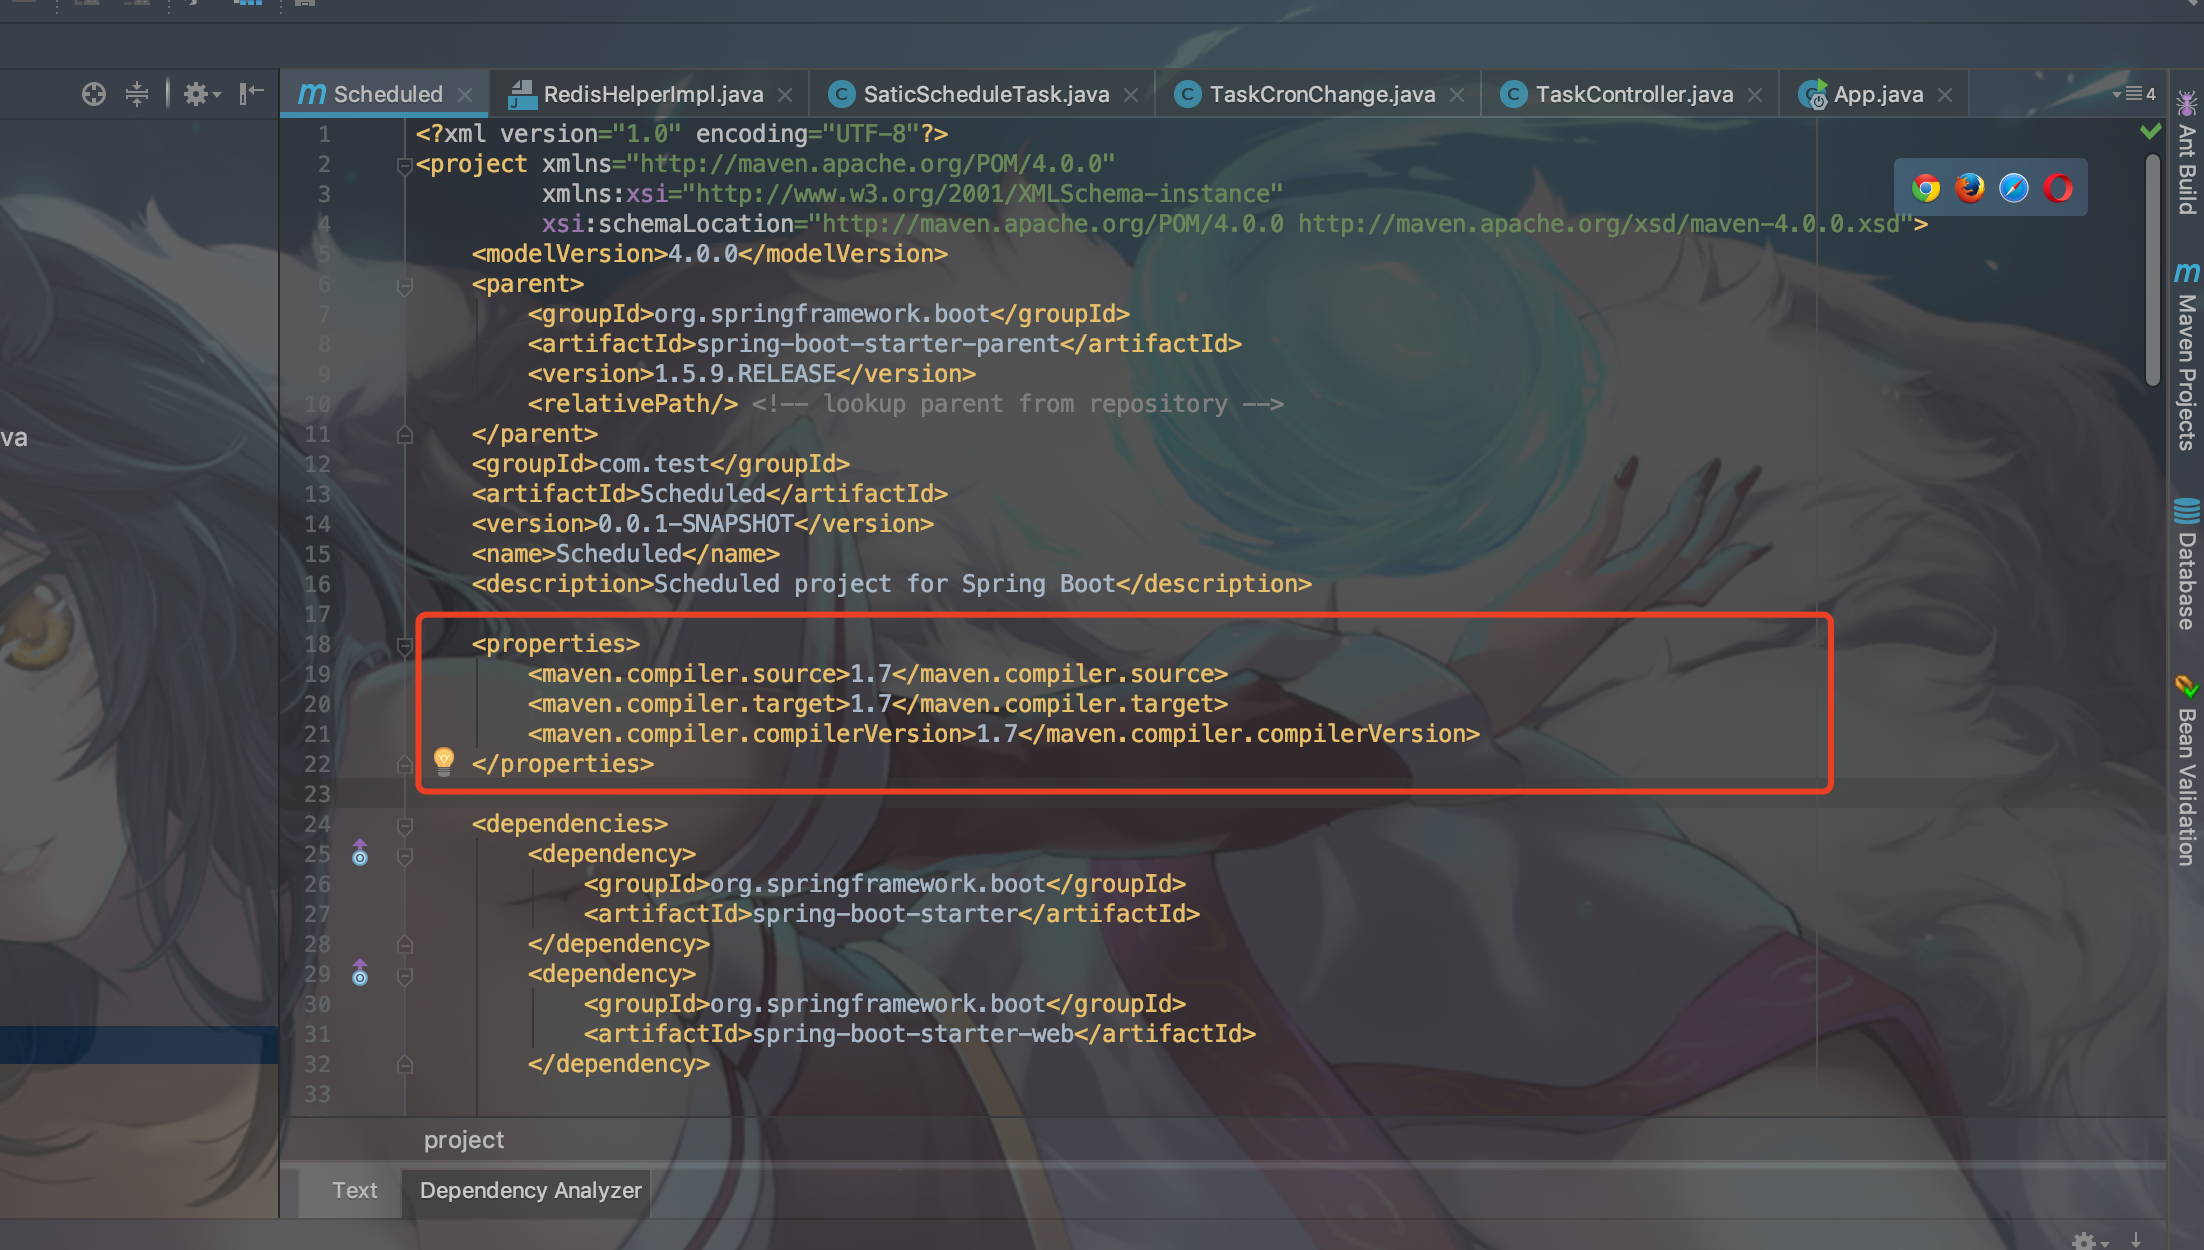Open project panel settings gear menu
The image size is (2204, 1250).
point(201,94)
